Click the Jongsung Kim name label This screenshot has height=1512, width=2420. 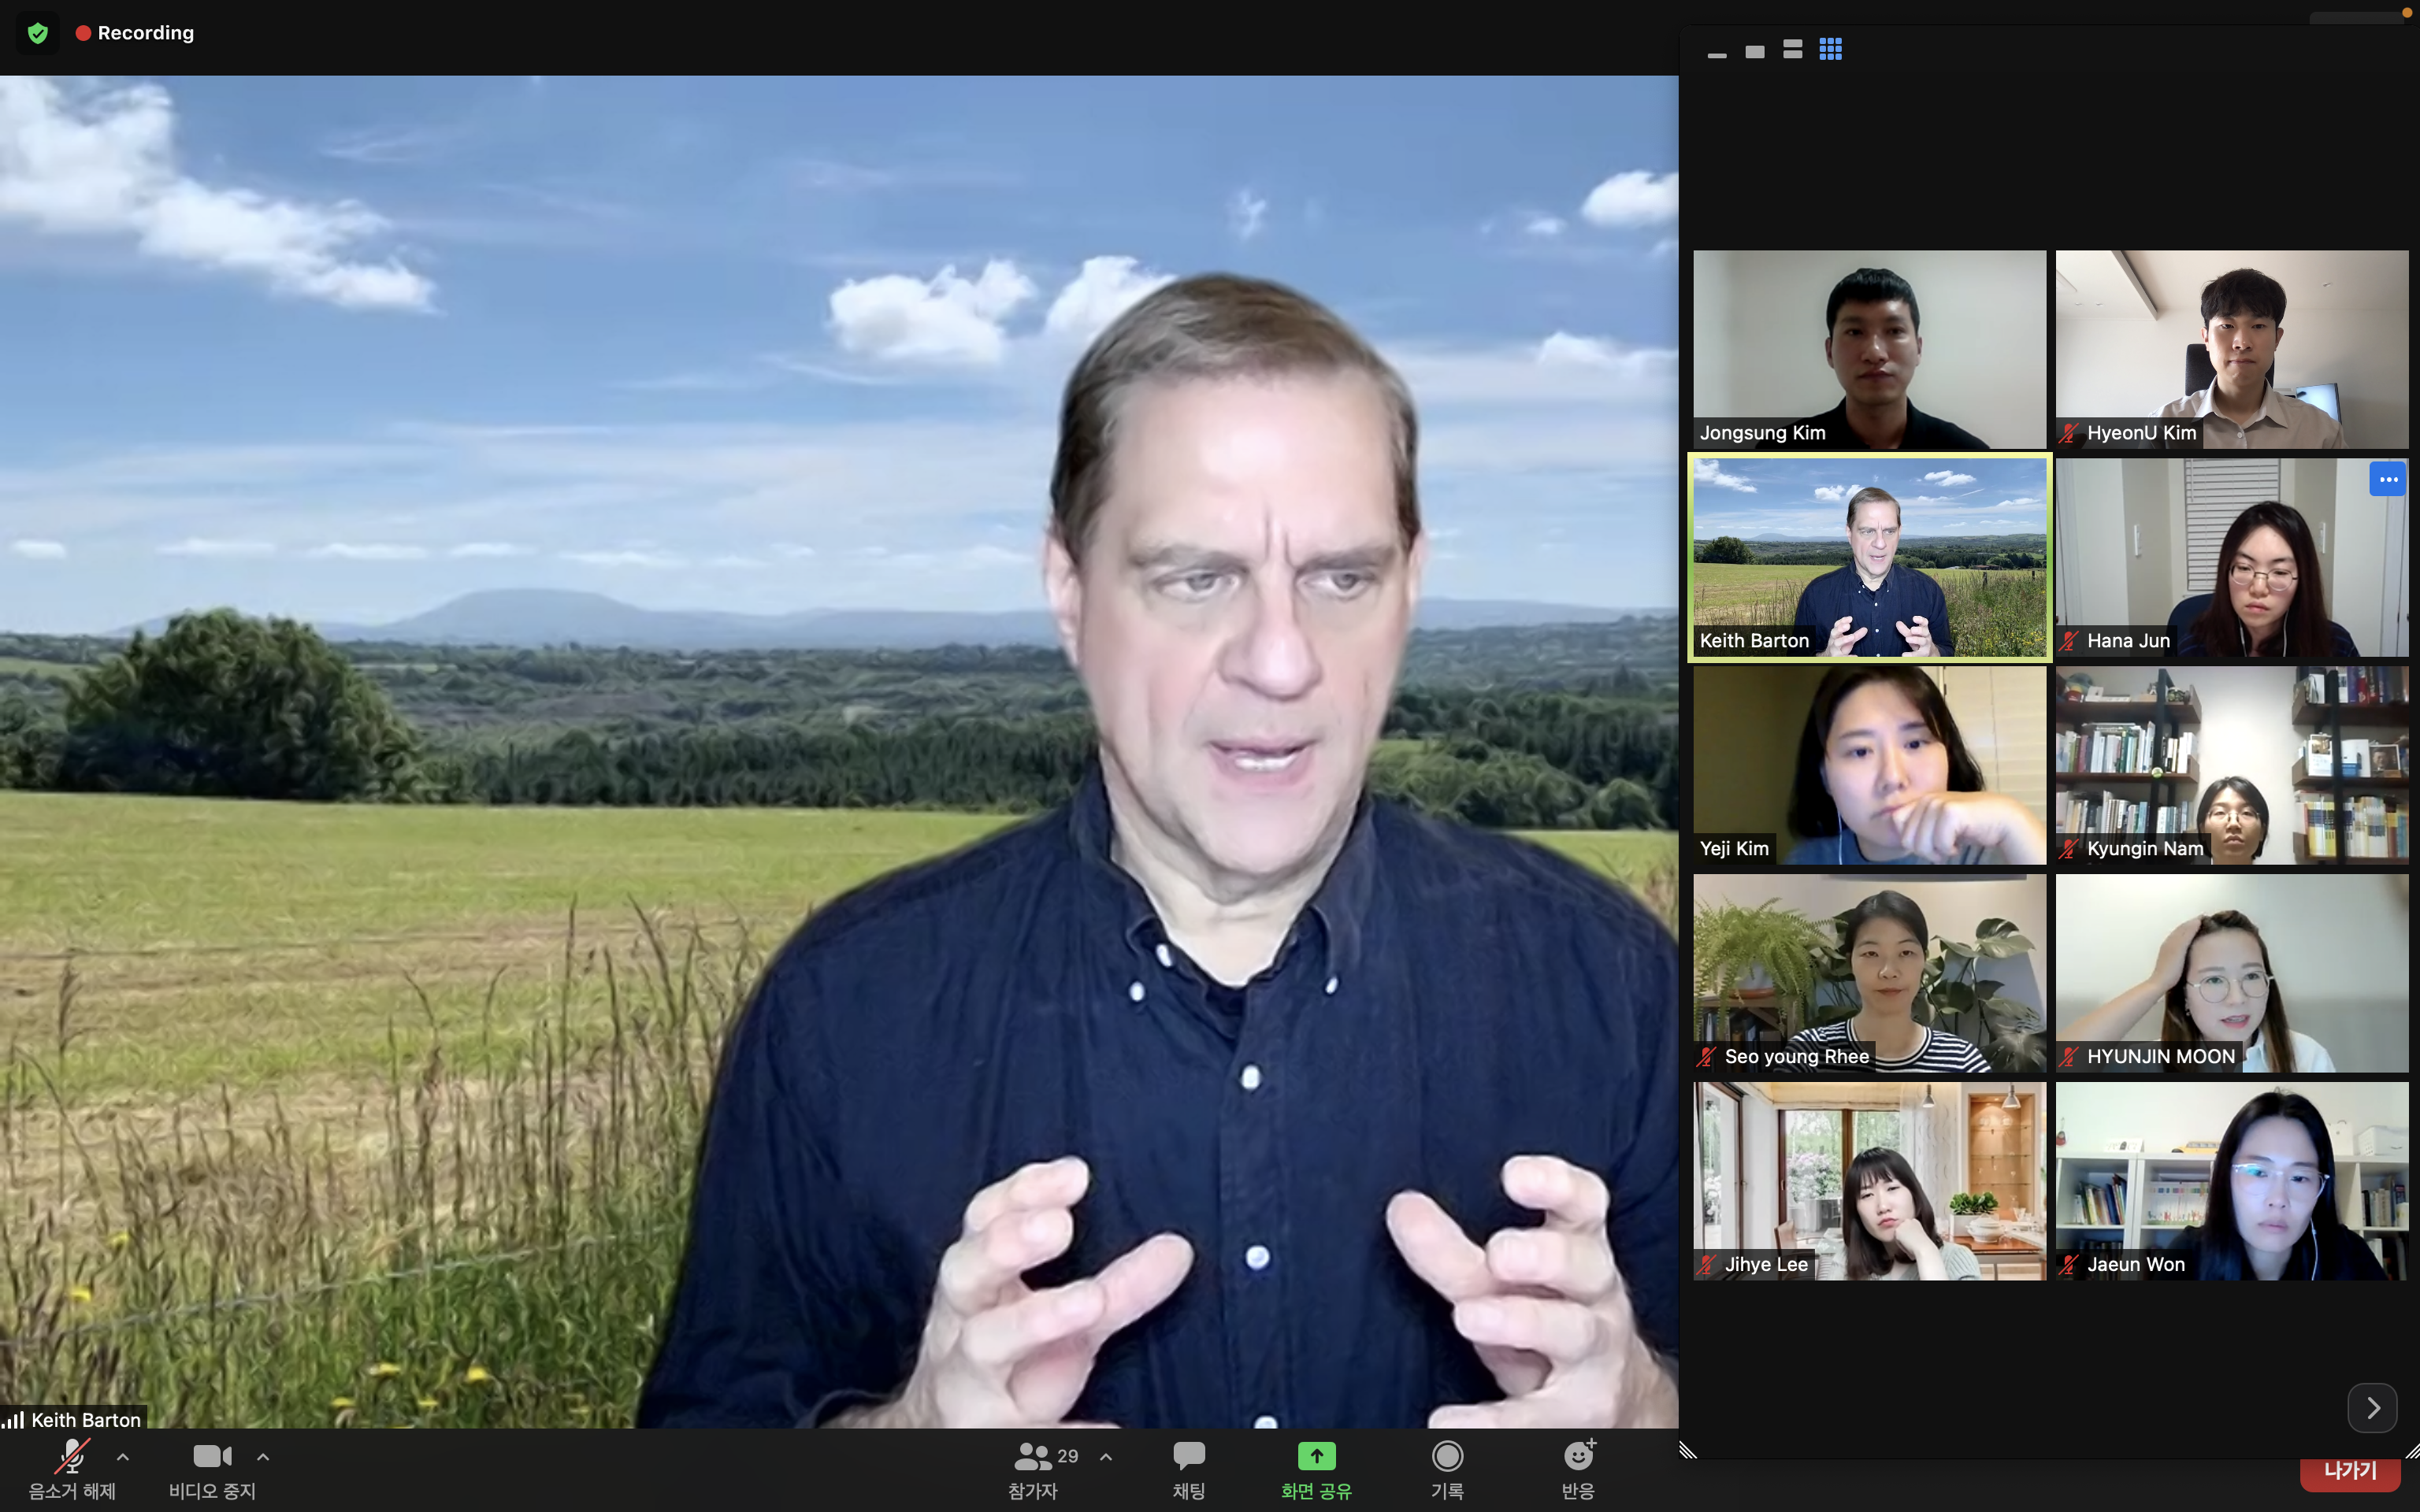1762,433
